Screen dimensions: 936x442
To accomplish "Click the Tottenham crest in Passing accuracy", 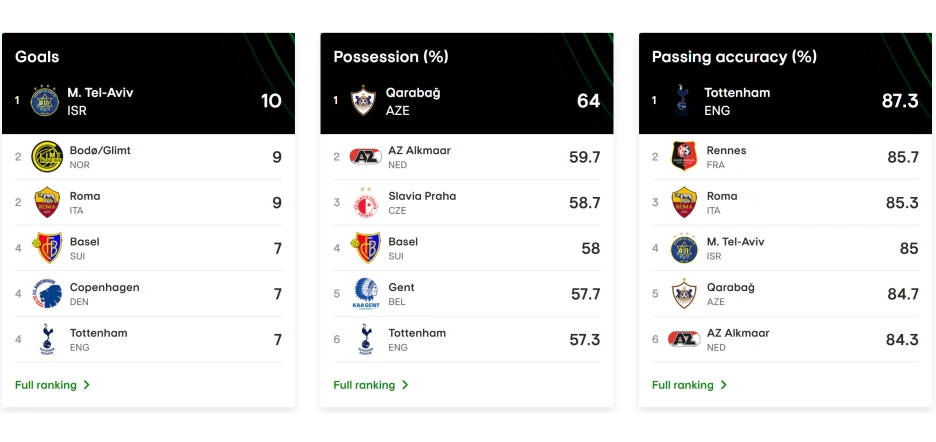I will pyautogui.click(x=682, y=101).
